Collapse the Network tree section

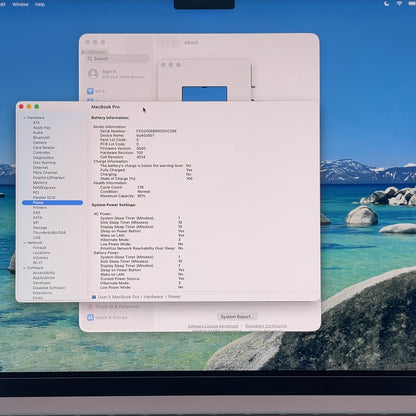click(24, 243)
